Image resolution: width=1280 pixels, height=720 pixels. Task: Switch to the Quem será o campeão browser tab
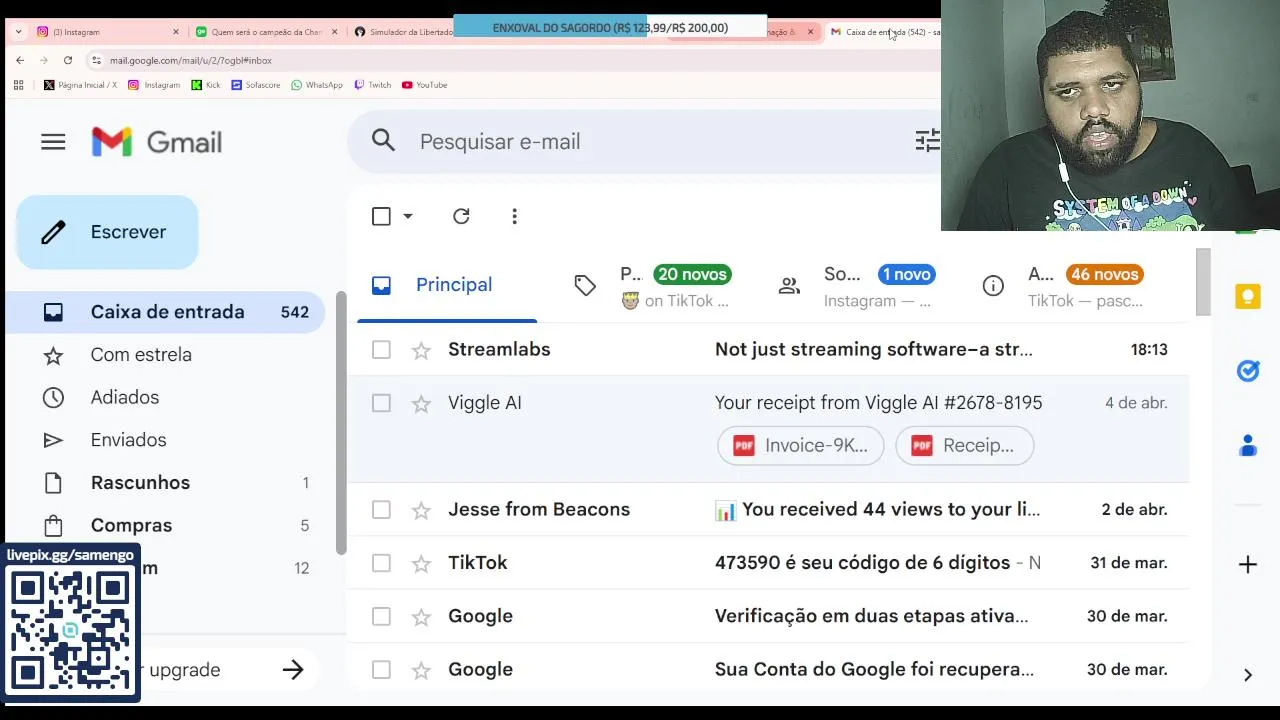coord(266,32)
